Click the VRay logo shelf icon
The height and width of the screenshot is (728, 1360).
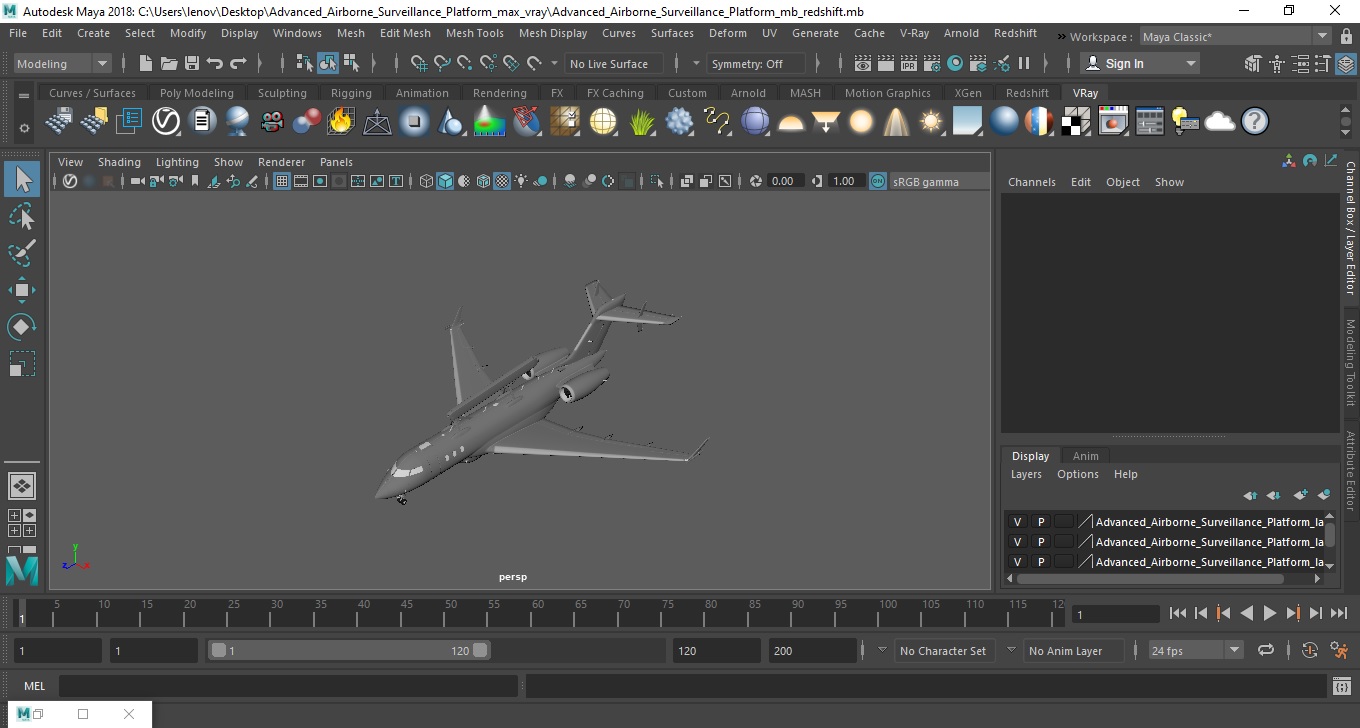[165, 122]
